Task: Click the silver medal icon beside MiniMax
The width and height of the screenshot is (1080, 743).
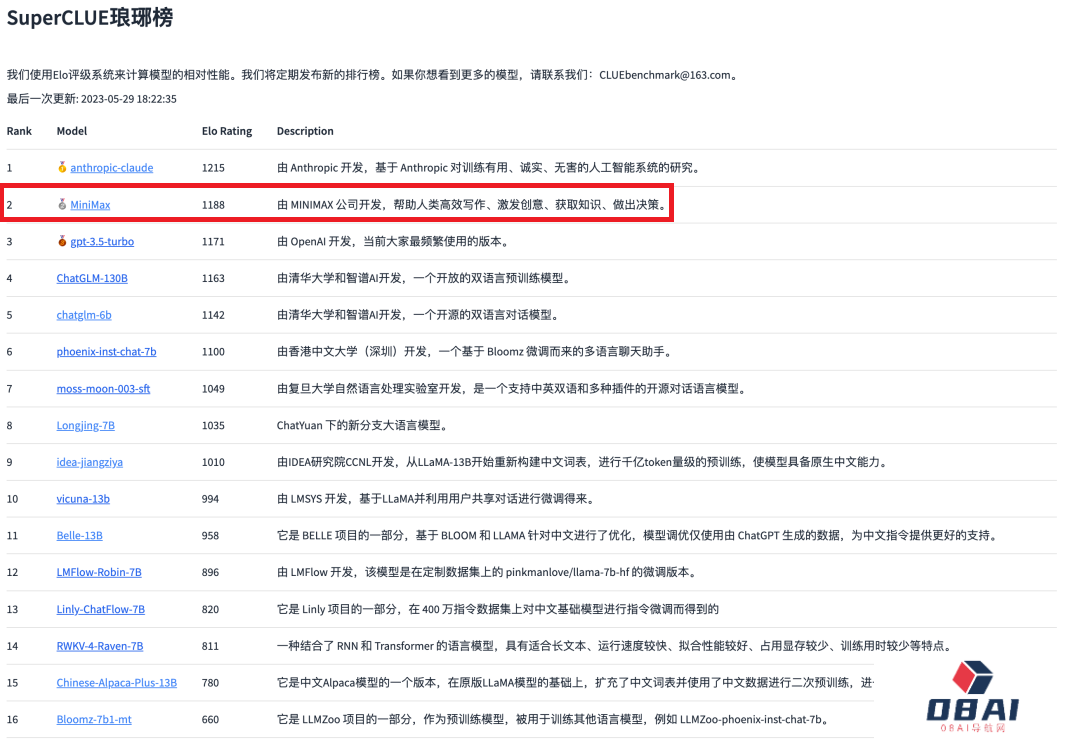Action: pos(62,205)
